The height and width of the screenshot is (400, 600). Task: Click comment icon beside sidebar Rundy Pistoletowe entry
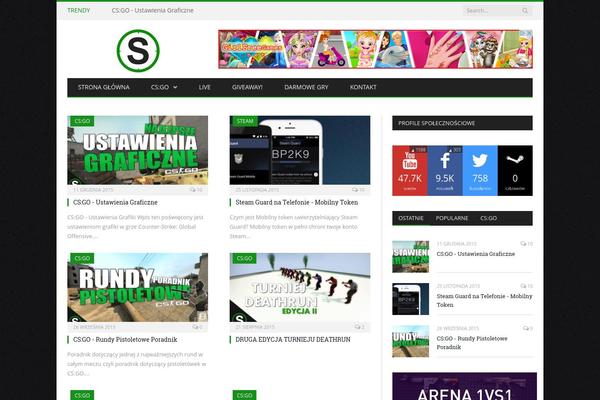pos(526,328)
